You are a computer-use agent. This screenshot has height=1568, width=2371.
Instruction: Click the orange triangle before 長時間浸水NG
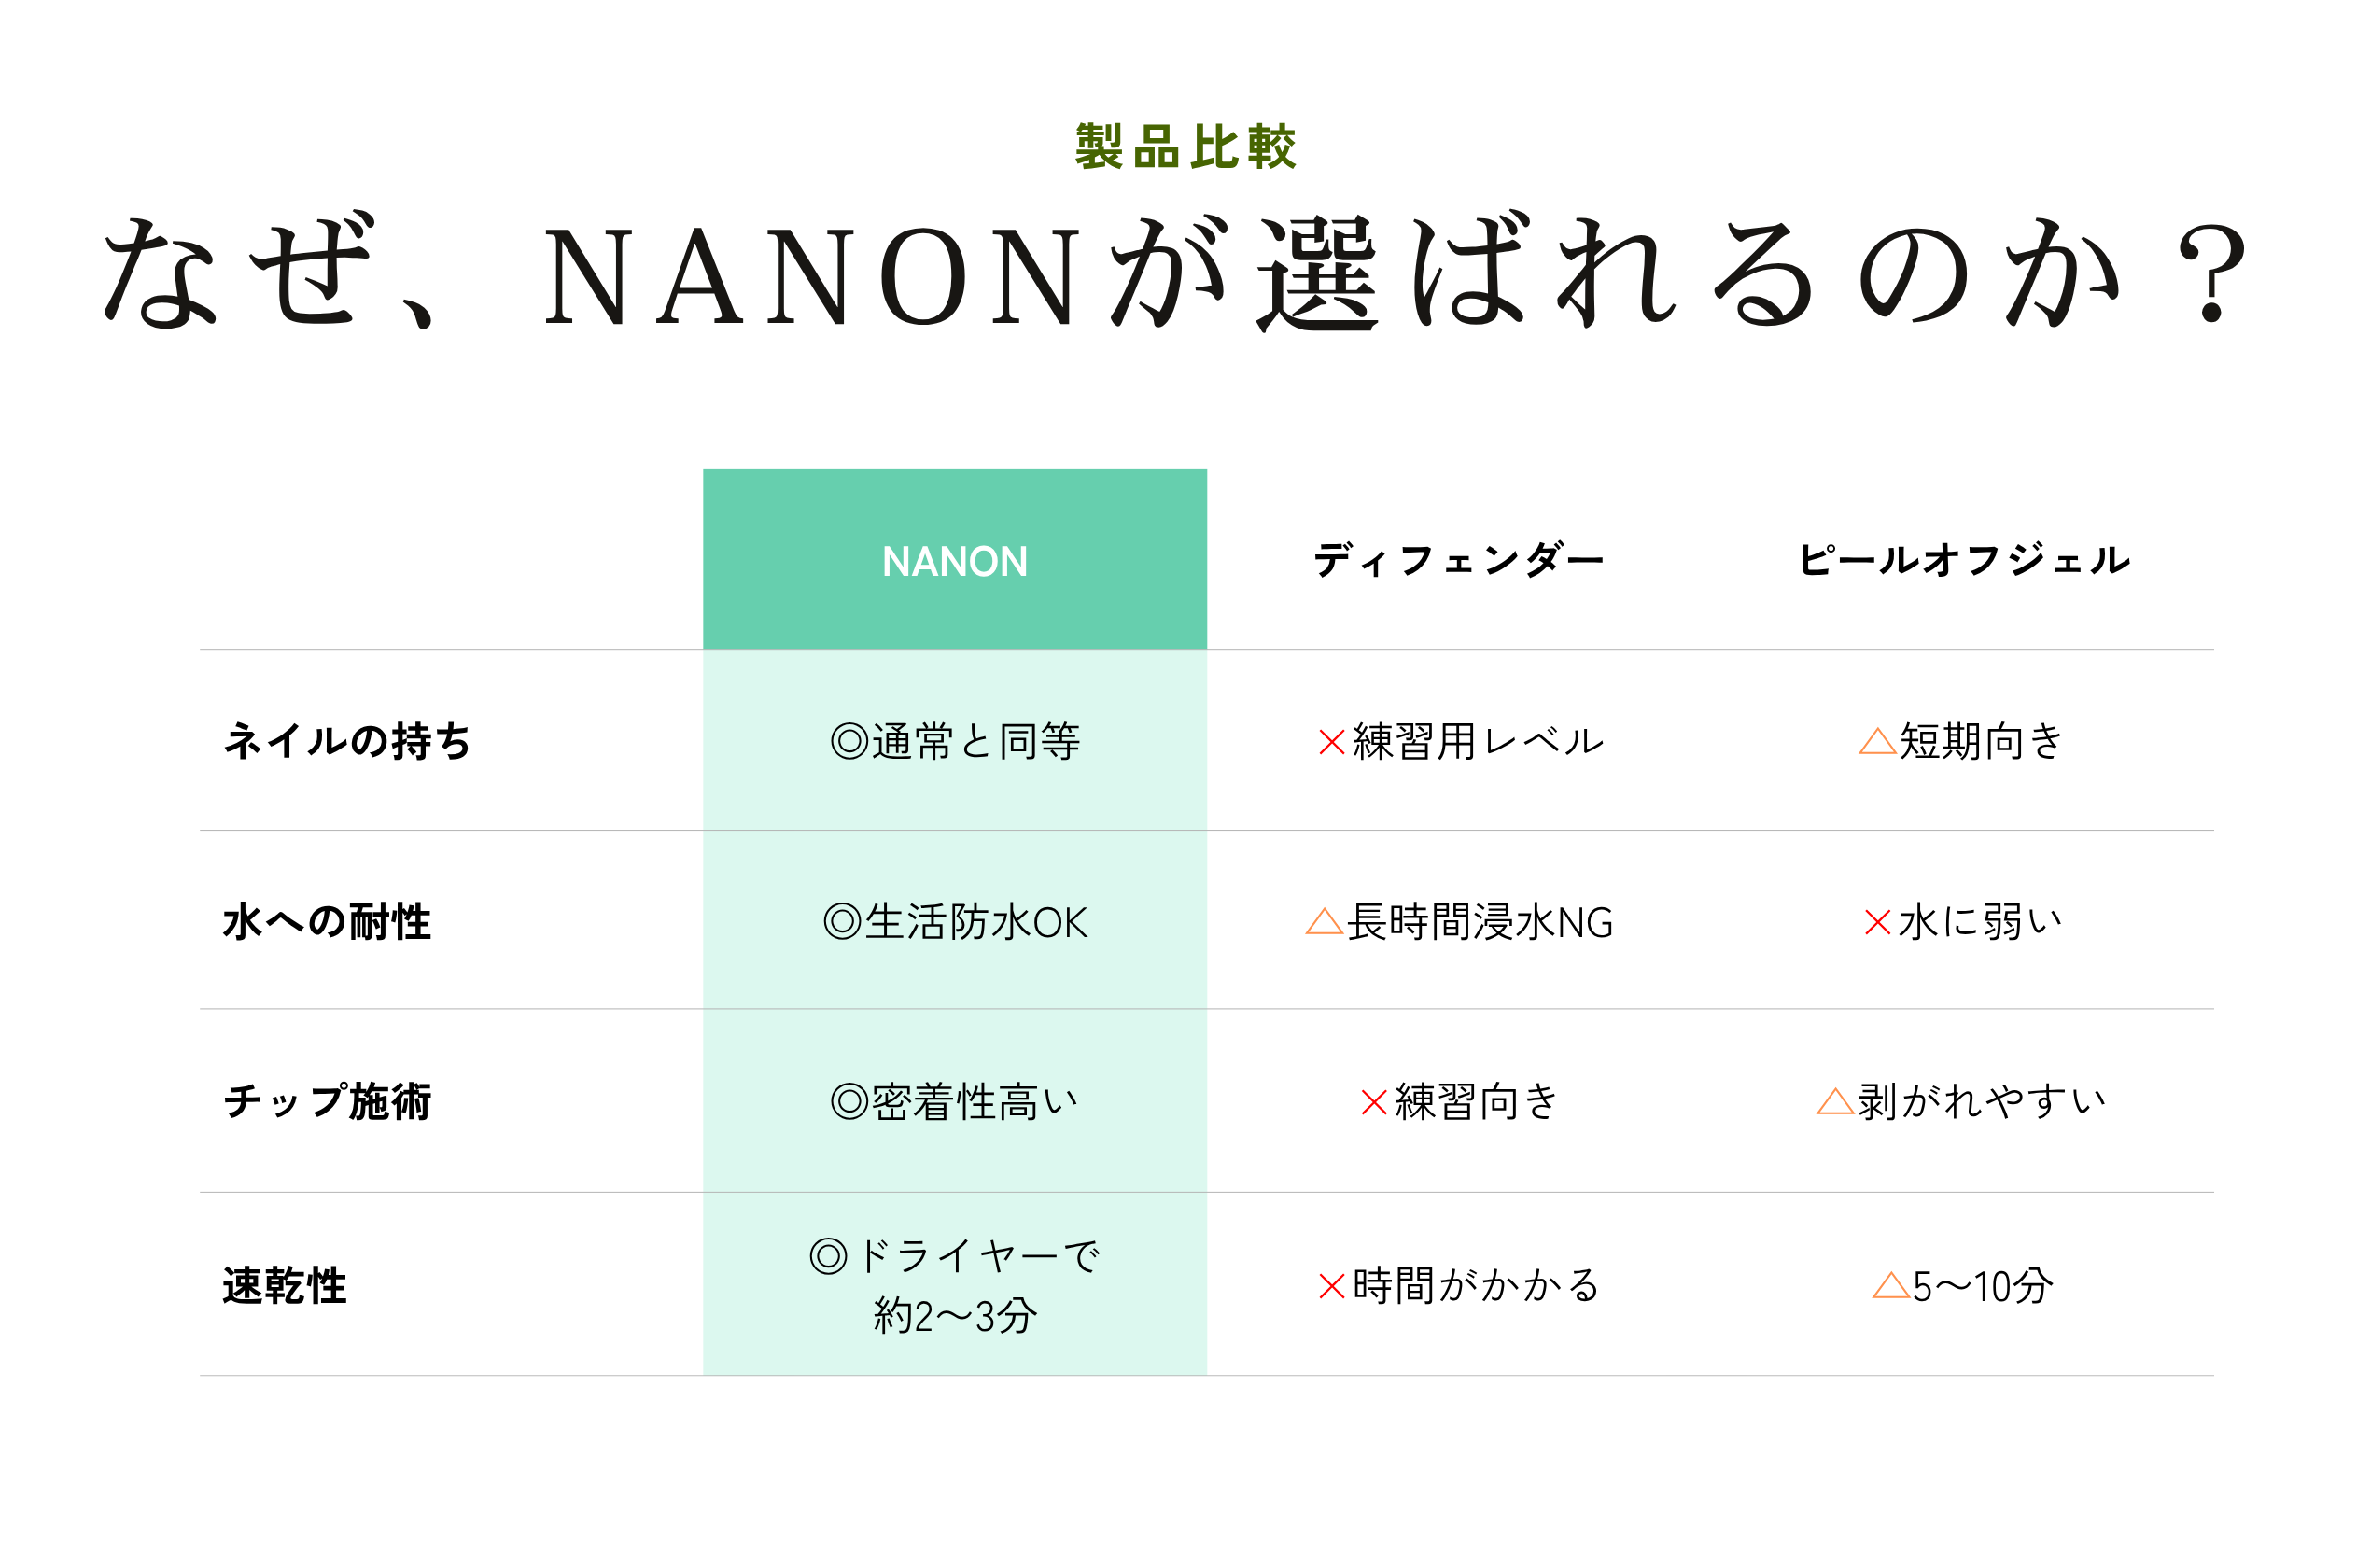1324,921
